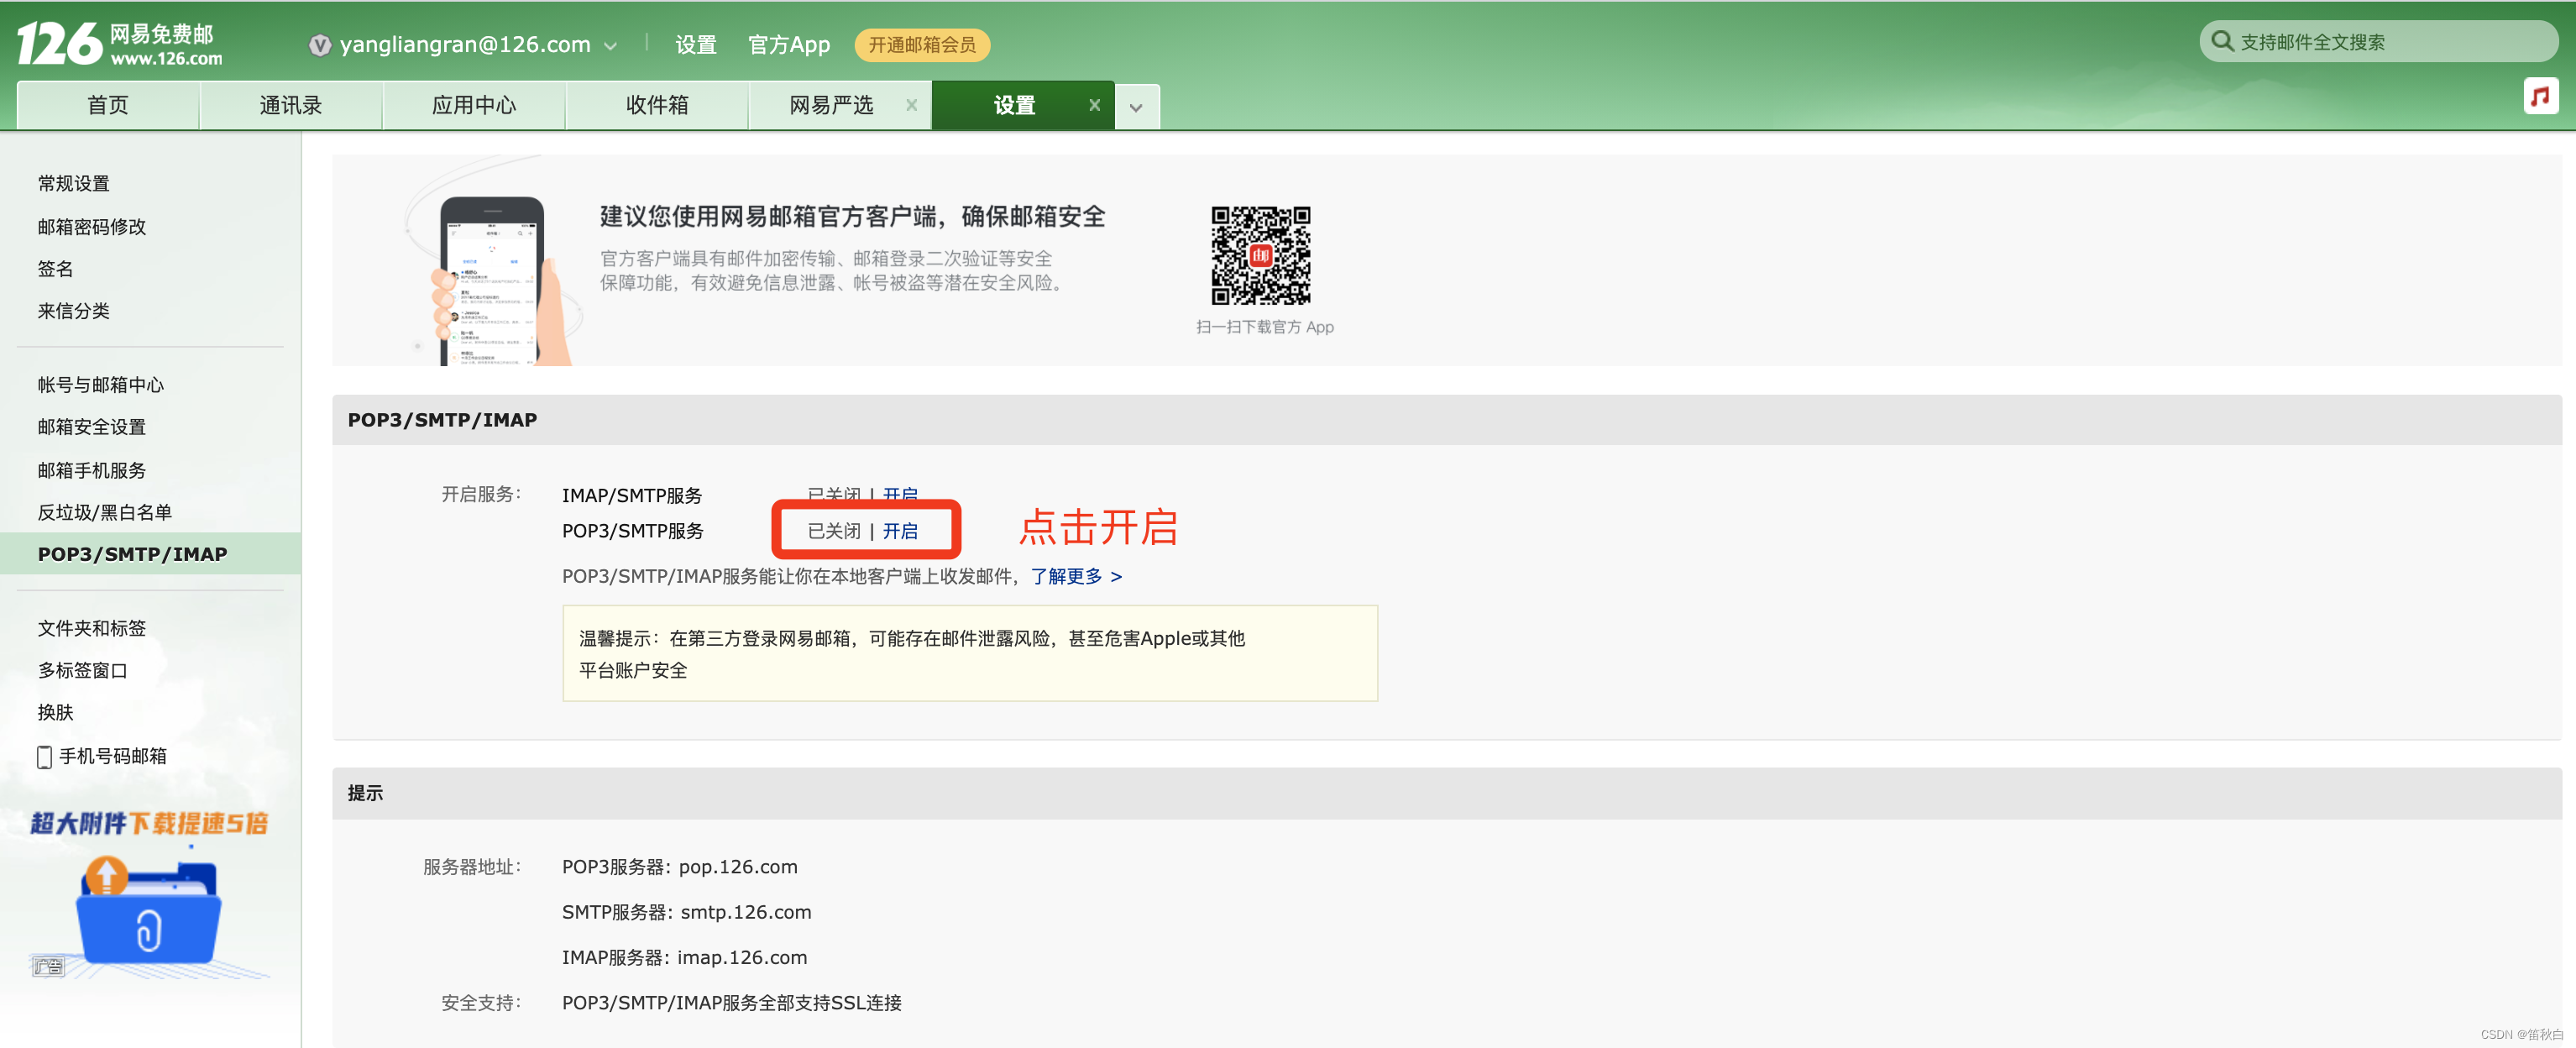Screen dimensions: 2576x1048
Task: Switch to the 收件箱 tab
Action: [x=656, y=105]
